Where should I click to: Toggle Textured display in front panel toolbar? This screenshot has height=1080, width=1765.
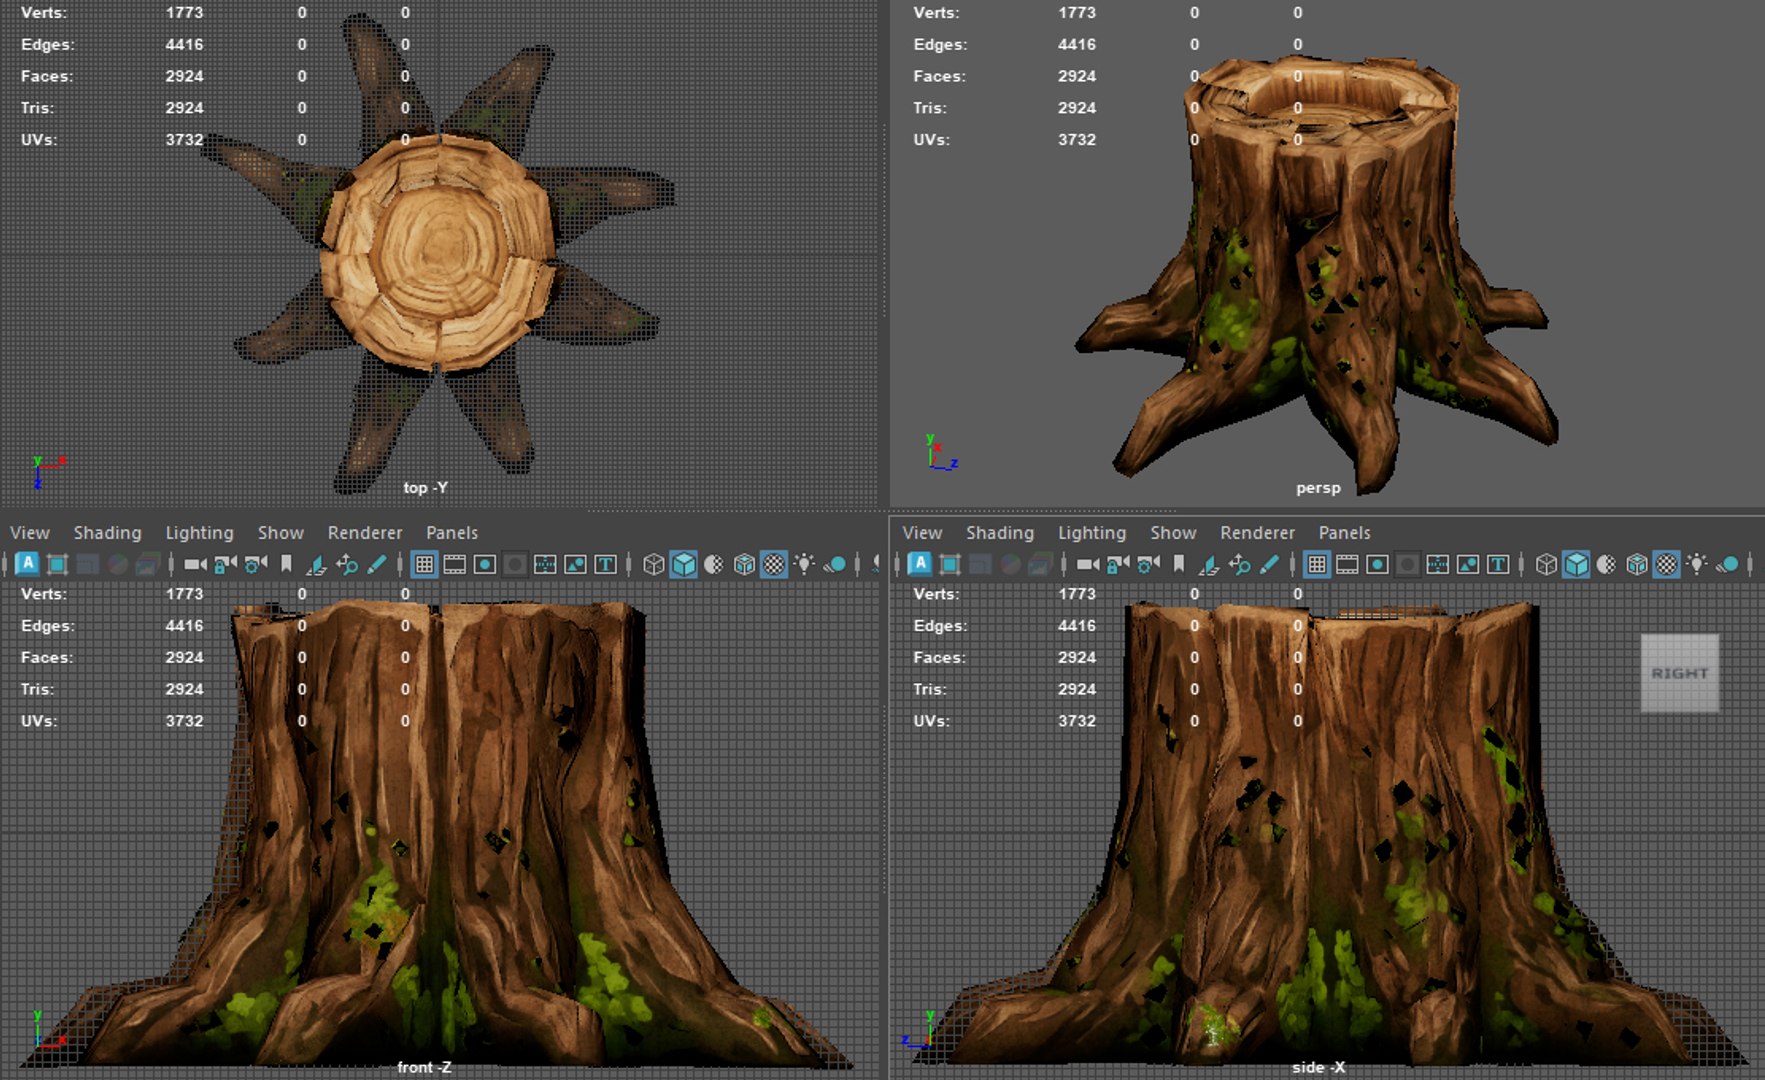tap(774, 565)
